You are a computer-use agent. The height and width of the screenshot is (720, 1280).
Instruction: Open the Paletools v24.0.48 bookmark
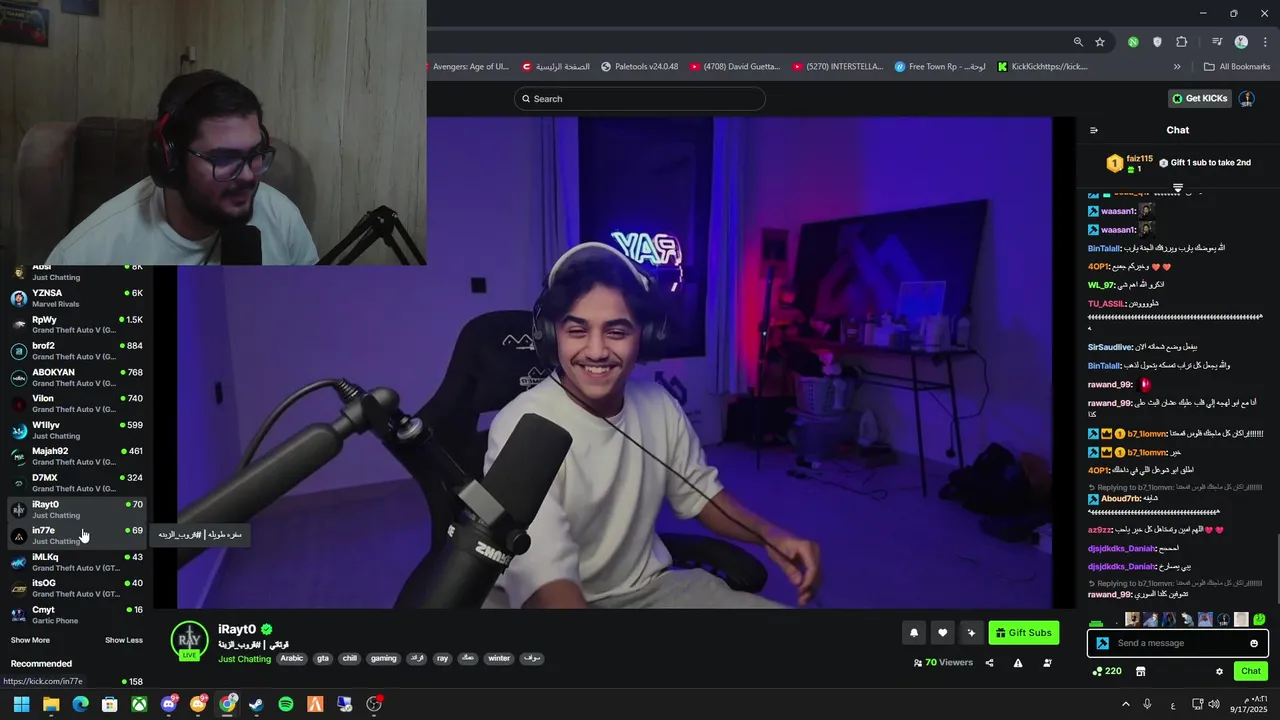tap(640, 67)
